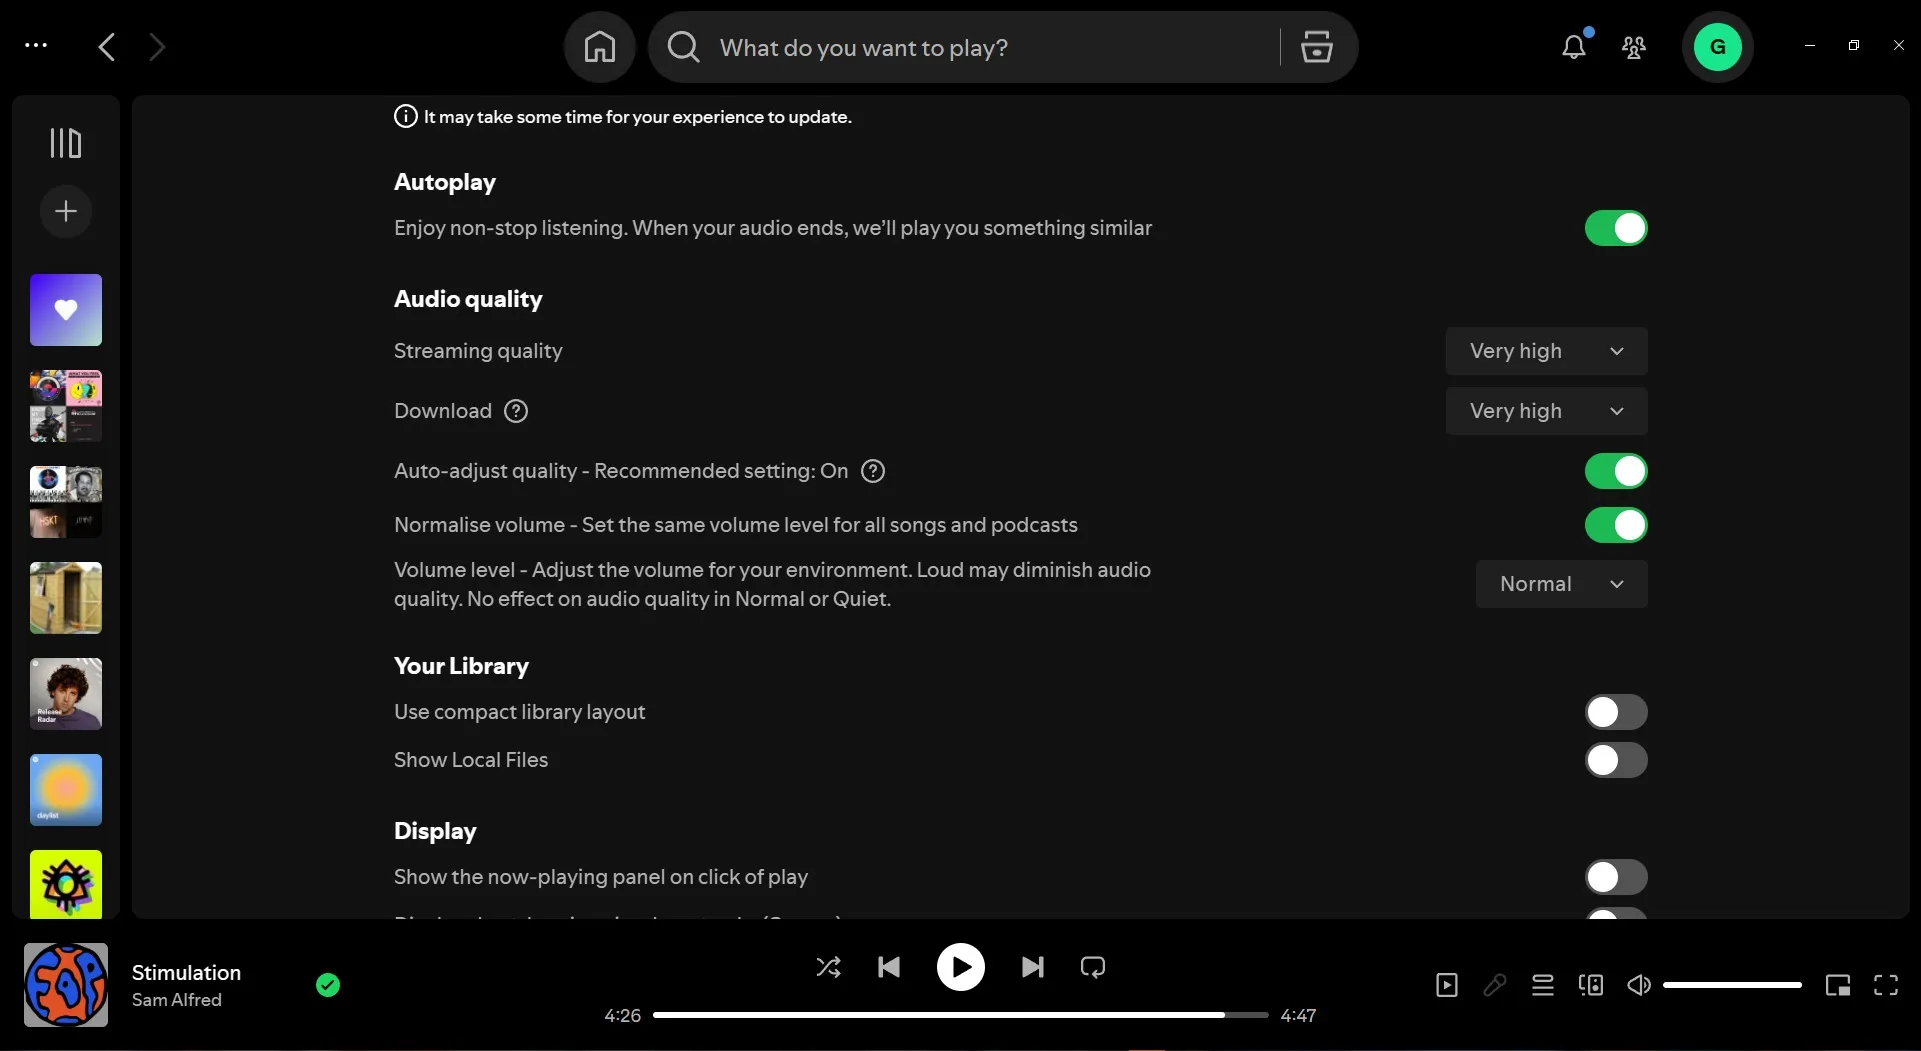Open the more options menu
This screenshot has height=1051, width=1921.
pyautogui.click(x=37, y=46)
